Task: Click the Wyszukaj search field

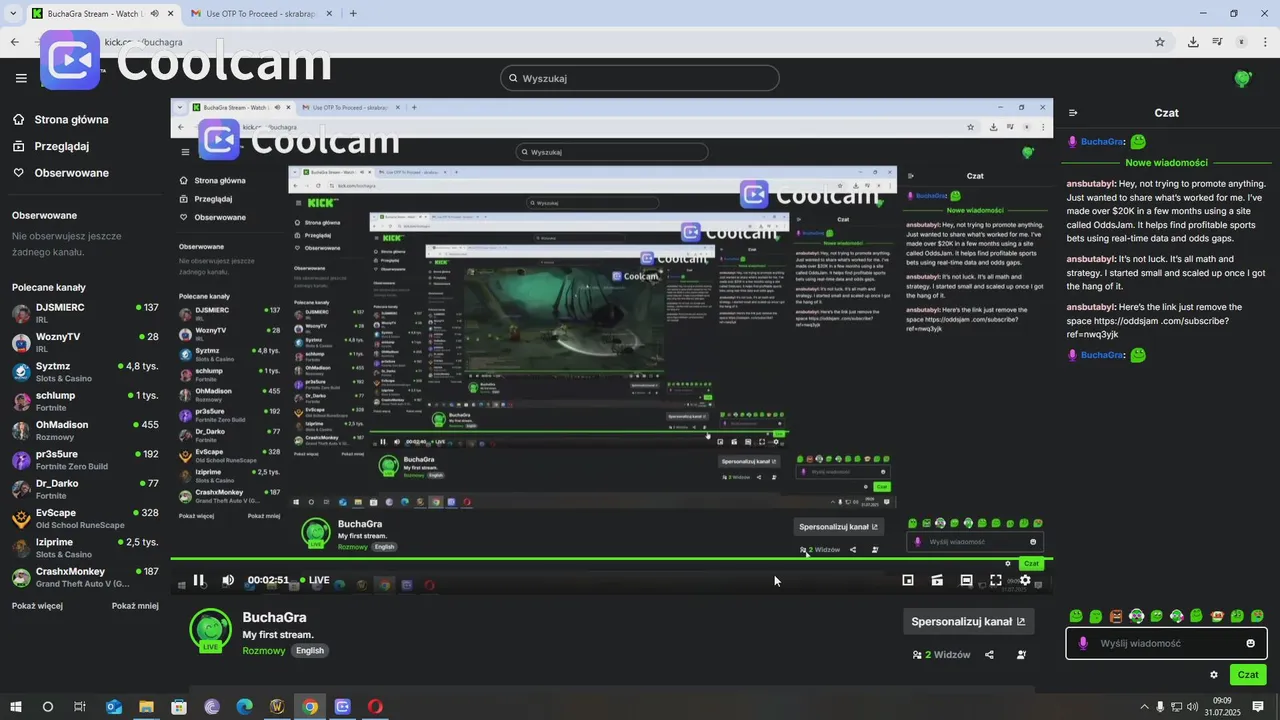Action: click(640, 78)
